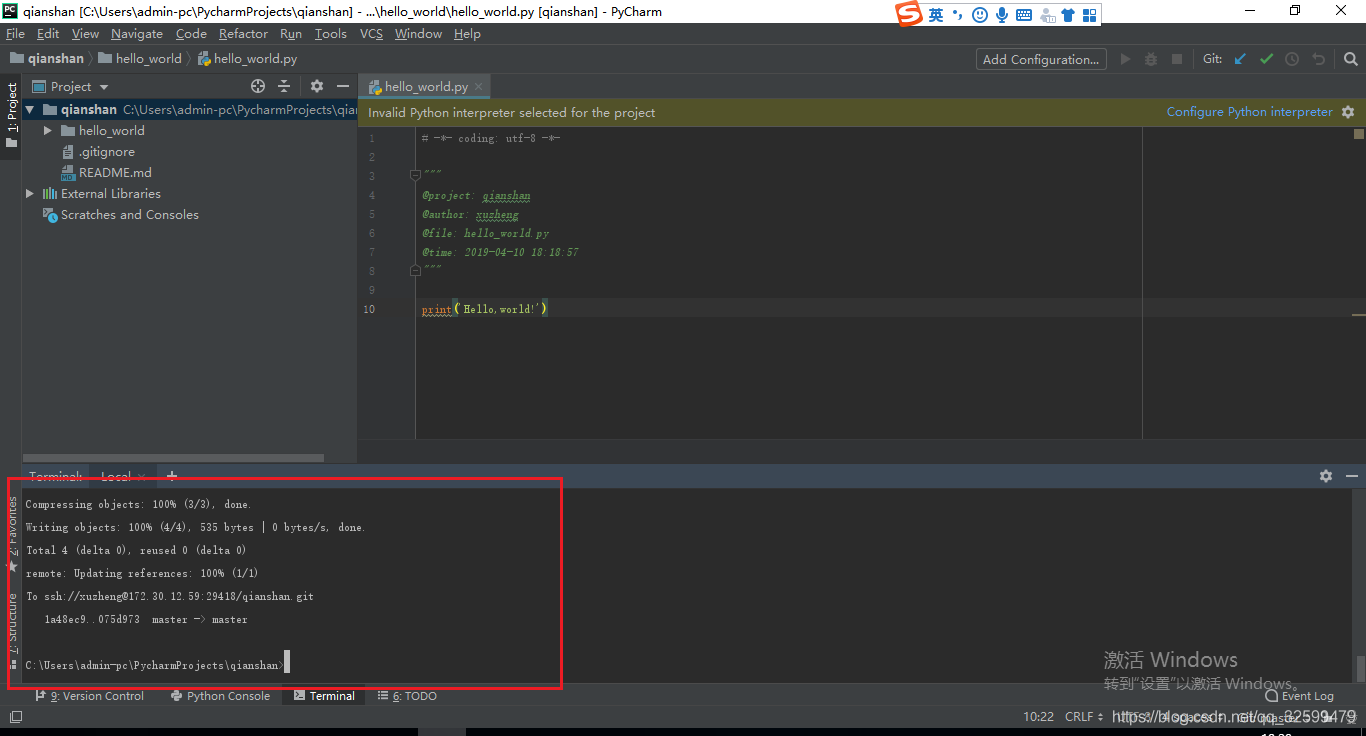Open the Navigate menu
This screenshot has height=736, width=1366.
coord(137,34)
